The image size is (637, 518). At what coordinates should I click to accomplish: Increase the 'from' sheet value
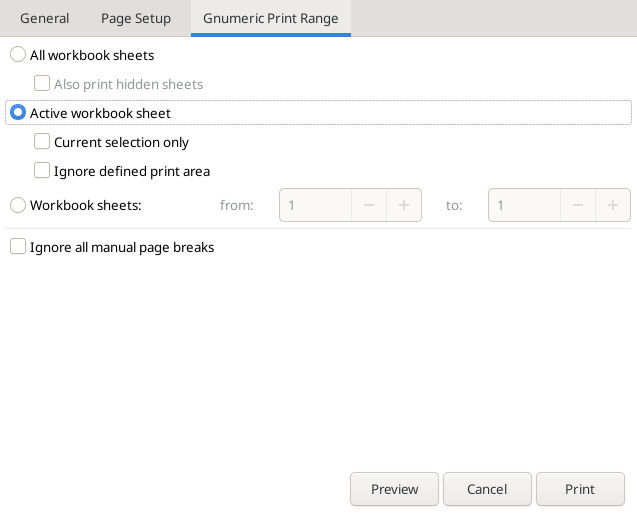404,205
